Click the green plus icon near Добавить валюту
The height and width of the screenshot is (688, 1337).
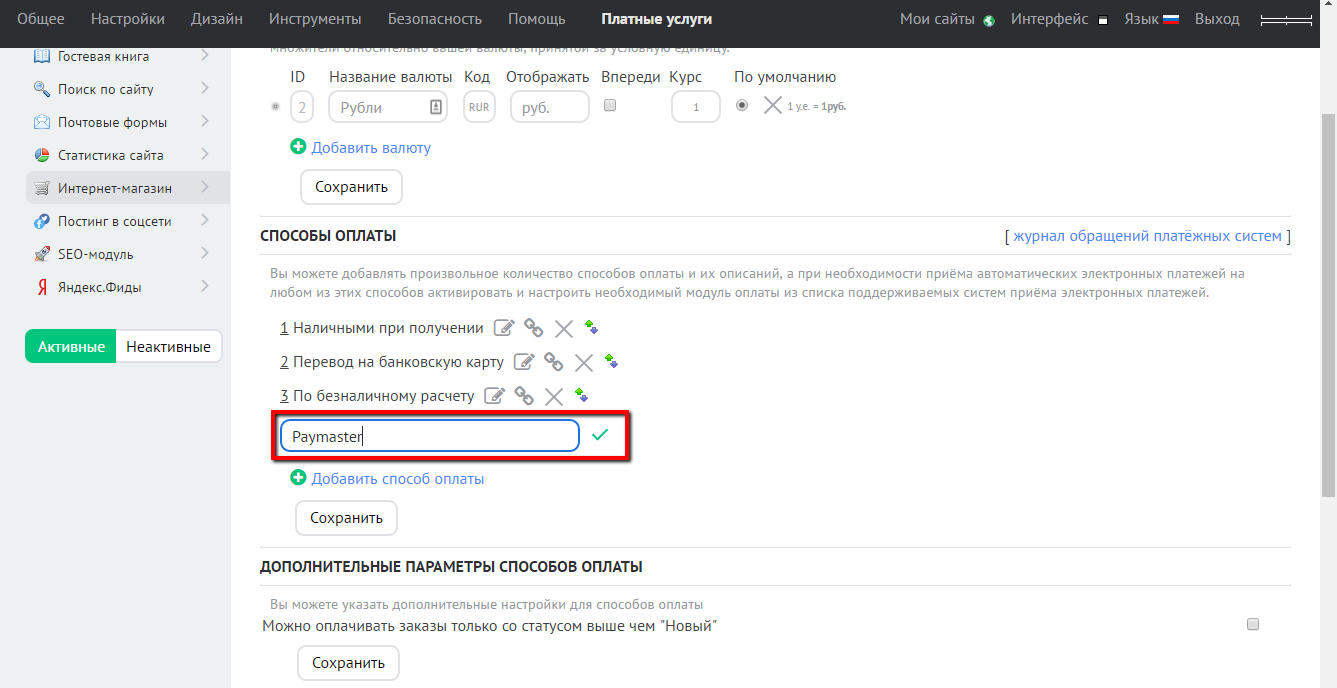pyautogui.click(x=298, y=147)
